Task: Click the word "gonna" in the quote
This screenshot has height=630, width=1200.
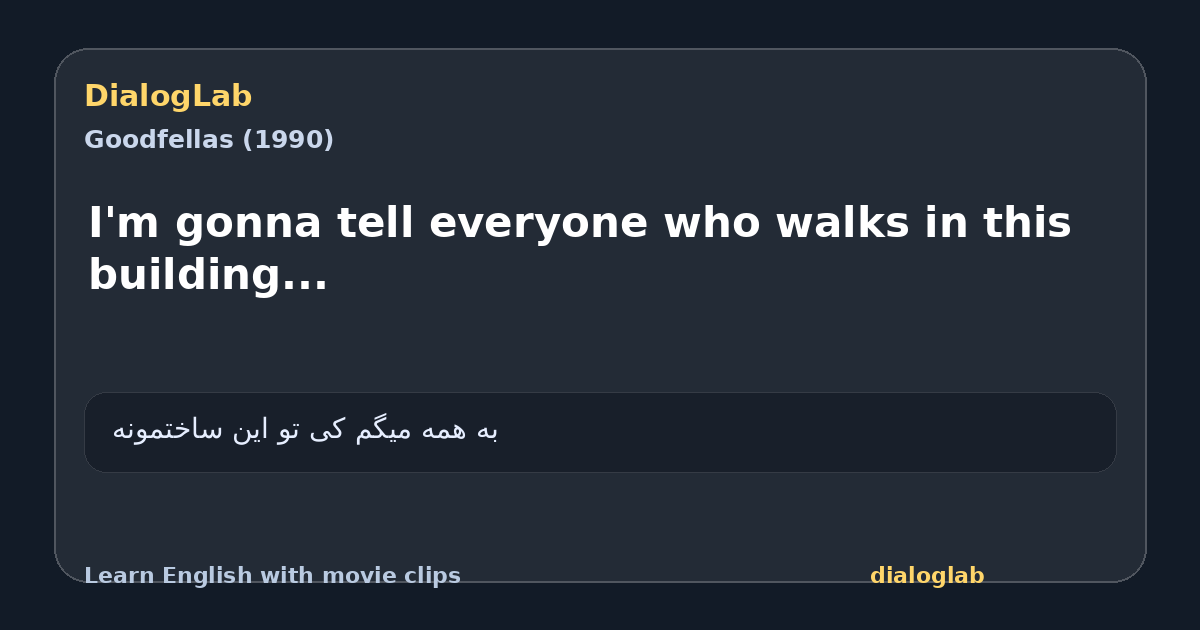Action: point(248,223)
